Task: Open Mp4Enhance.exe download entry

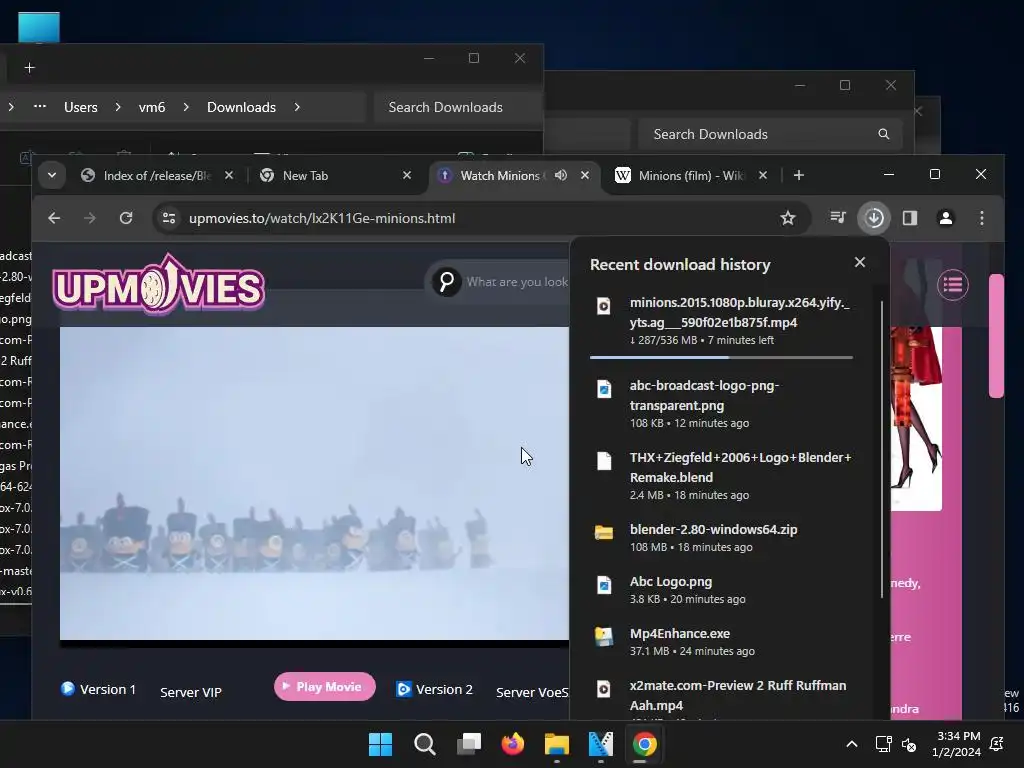Action: [x=721, y=641]
